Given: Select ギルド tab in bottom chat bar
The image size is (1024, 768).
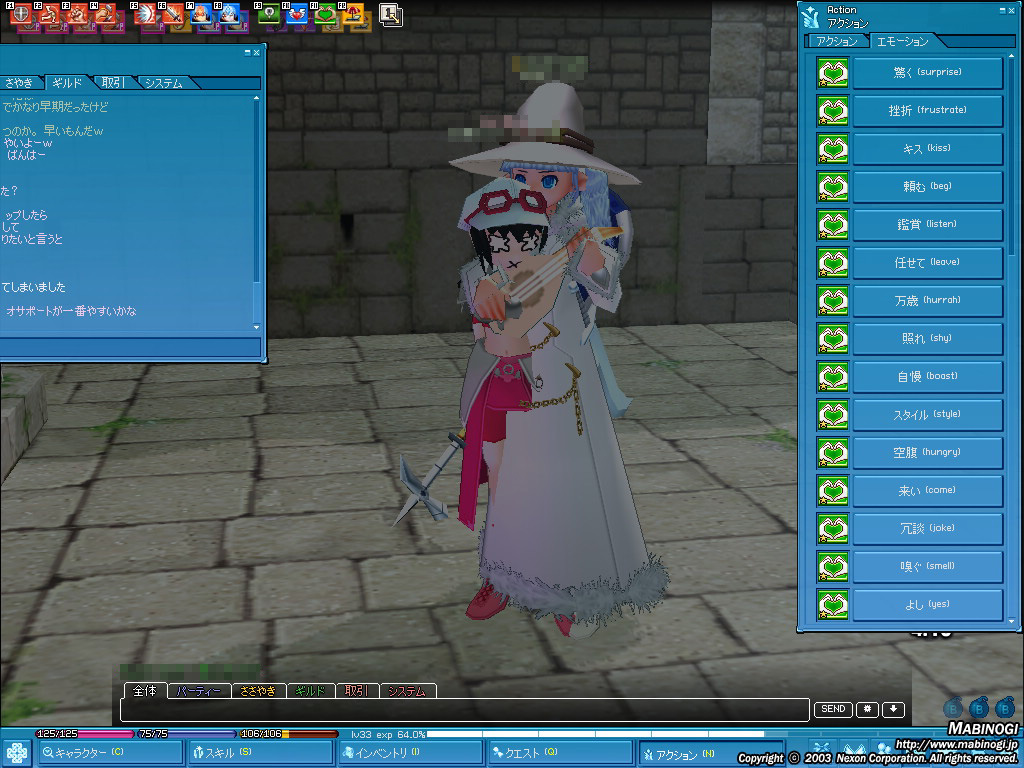Looking at the screenshot, I should [311, 691].
